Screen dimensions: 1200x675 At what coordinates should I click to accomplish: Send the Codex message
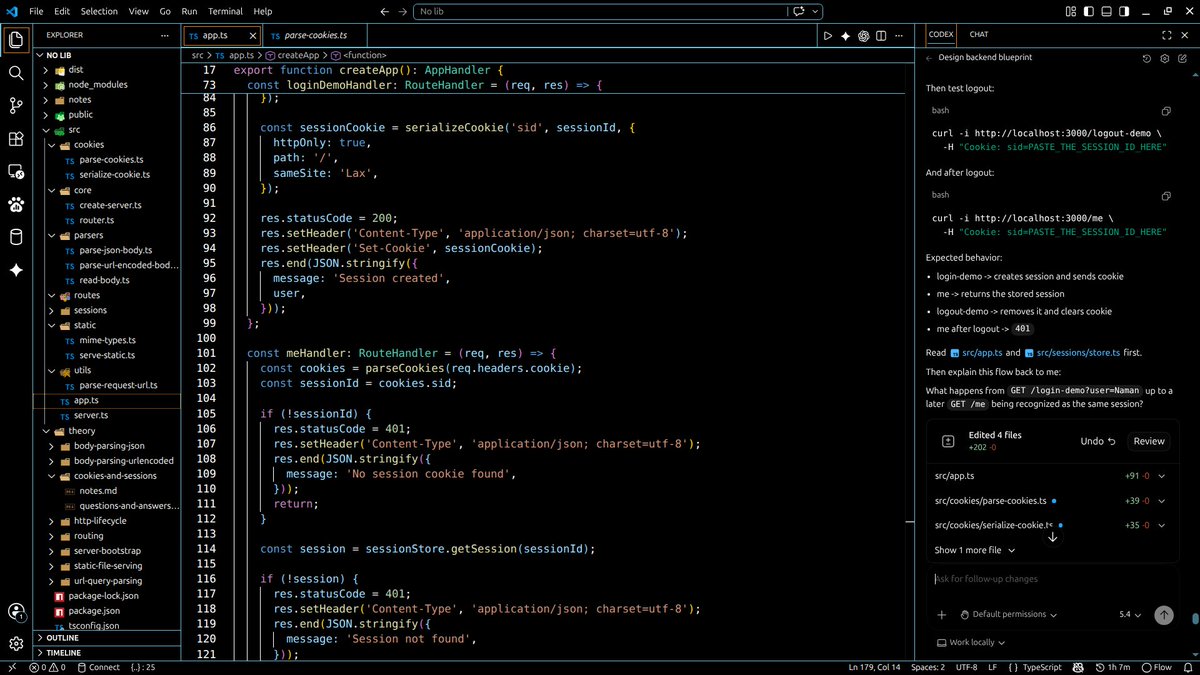point(1163,615)
